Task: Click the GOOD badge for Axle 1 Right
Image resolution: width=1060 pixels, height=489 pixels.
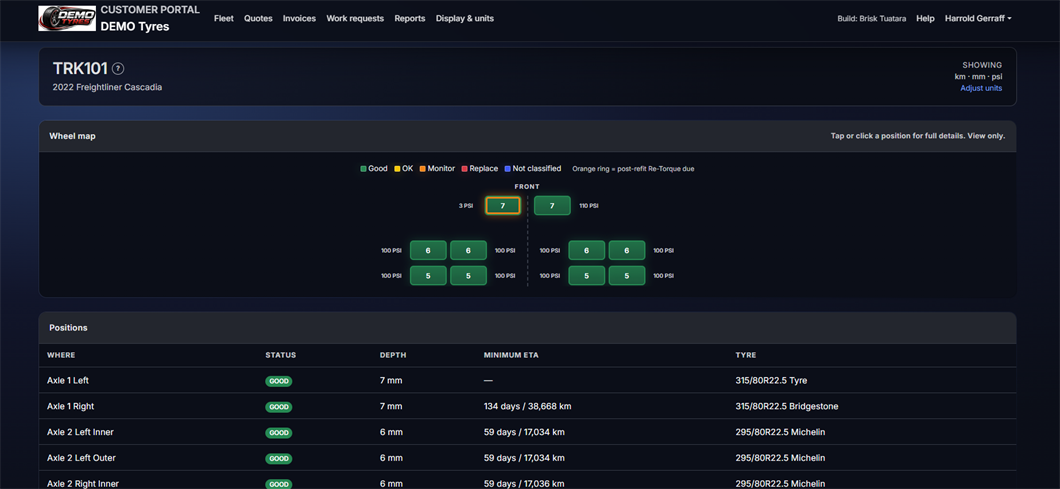Action: click(x=279, y=407)
